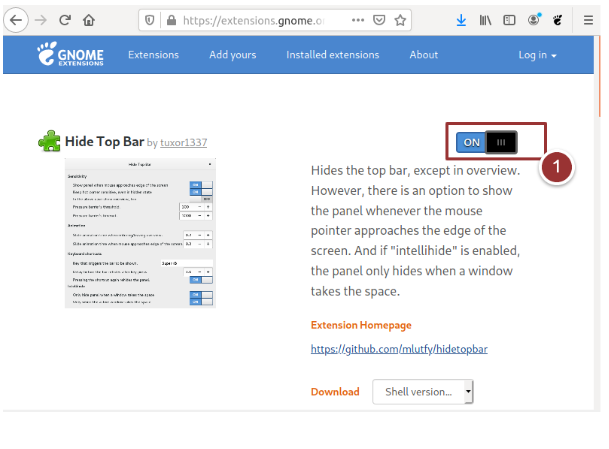Click the URL address field
The image size is (609, 449).
pyautogui.click(x=253, y=20)
